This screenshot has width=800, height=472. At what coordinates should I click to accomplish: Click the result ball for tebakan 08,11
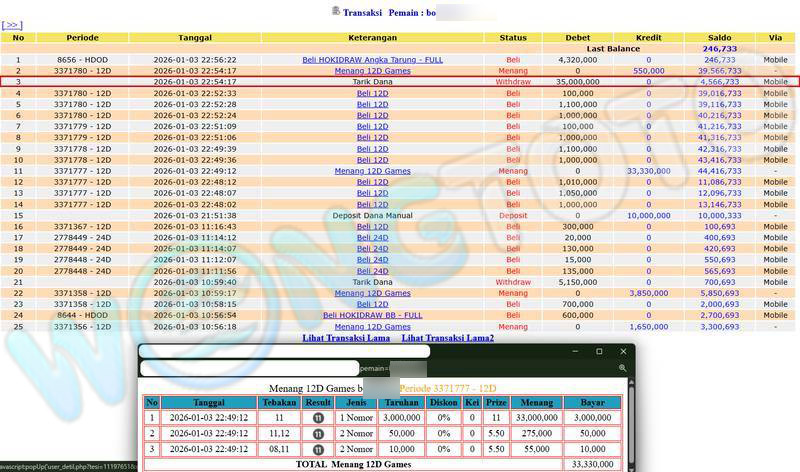pyautogui.click(x=318, y=449)
